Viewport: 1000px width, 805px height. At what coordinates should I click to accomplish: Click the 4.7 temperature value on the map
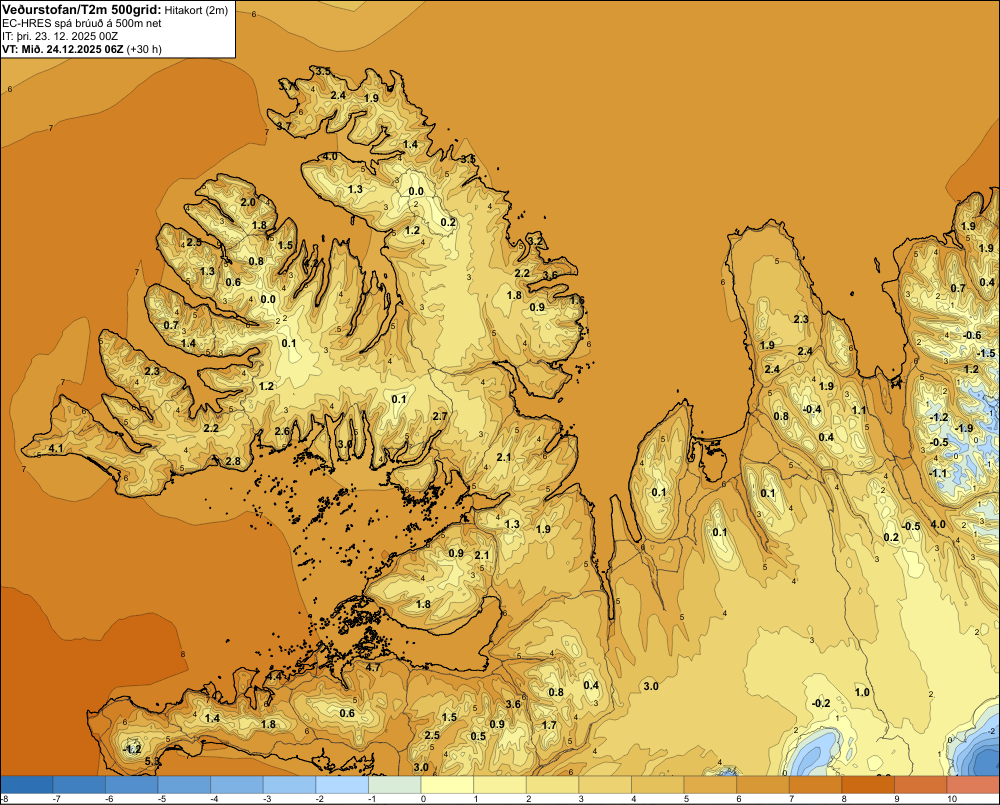[372, 667]
